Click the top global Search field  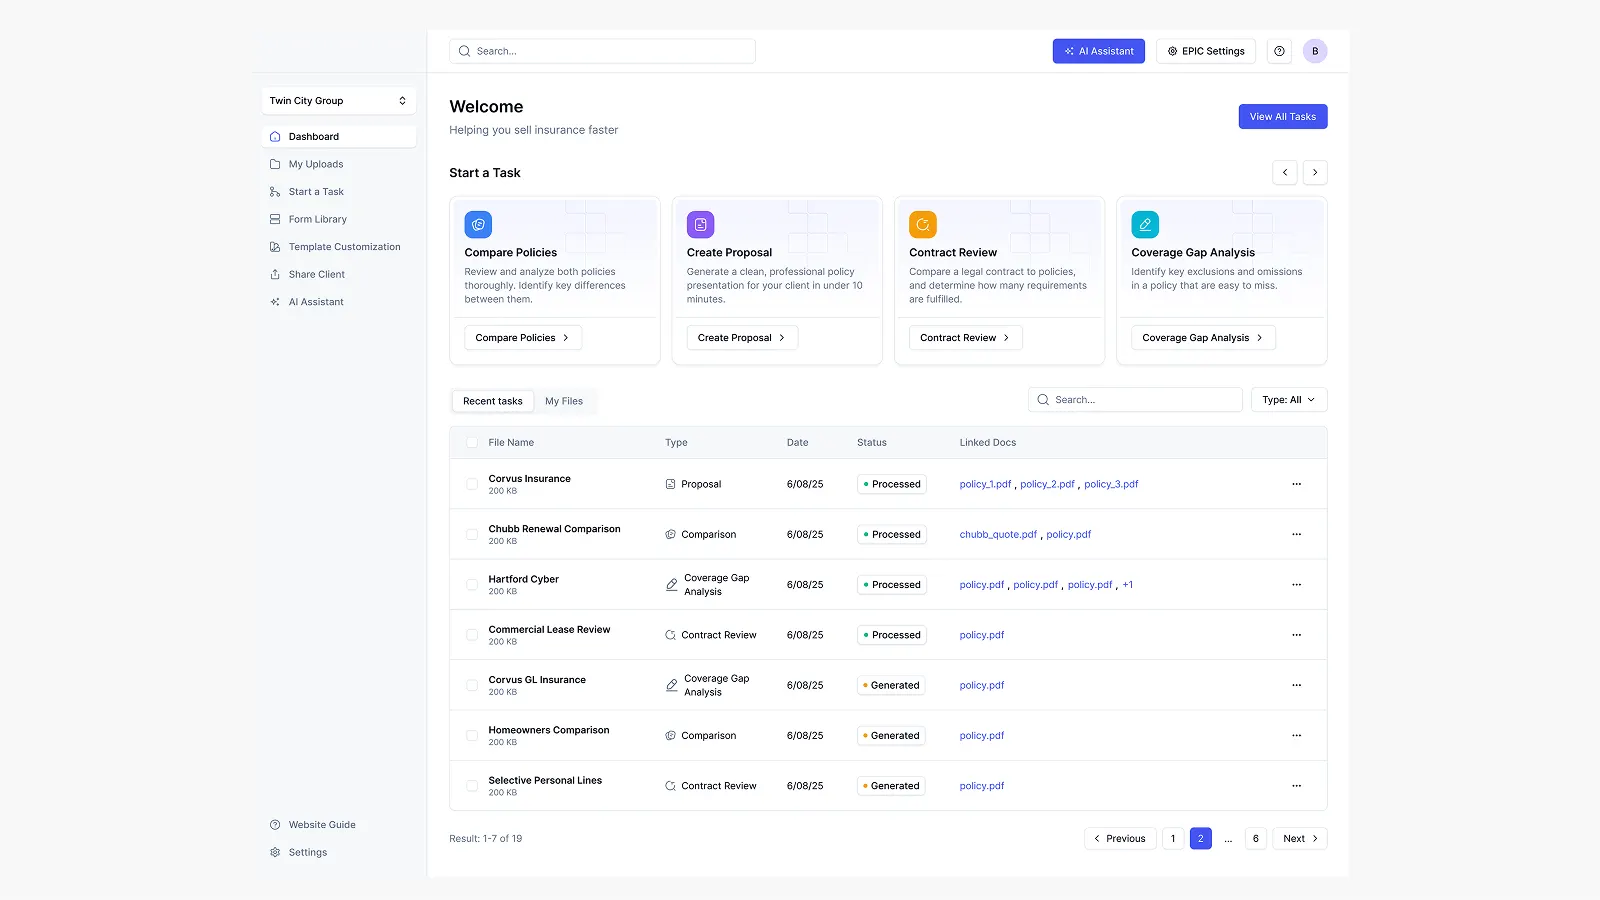(x=603, y=51)
